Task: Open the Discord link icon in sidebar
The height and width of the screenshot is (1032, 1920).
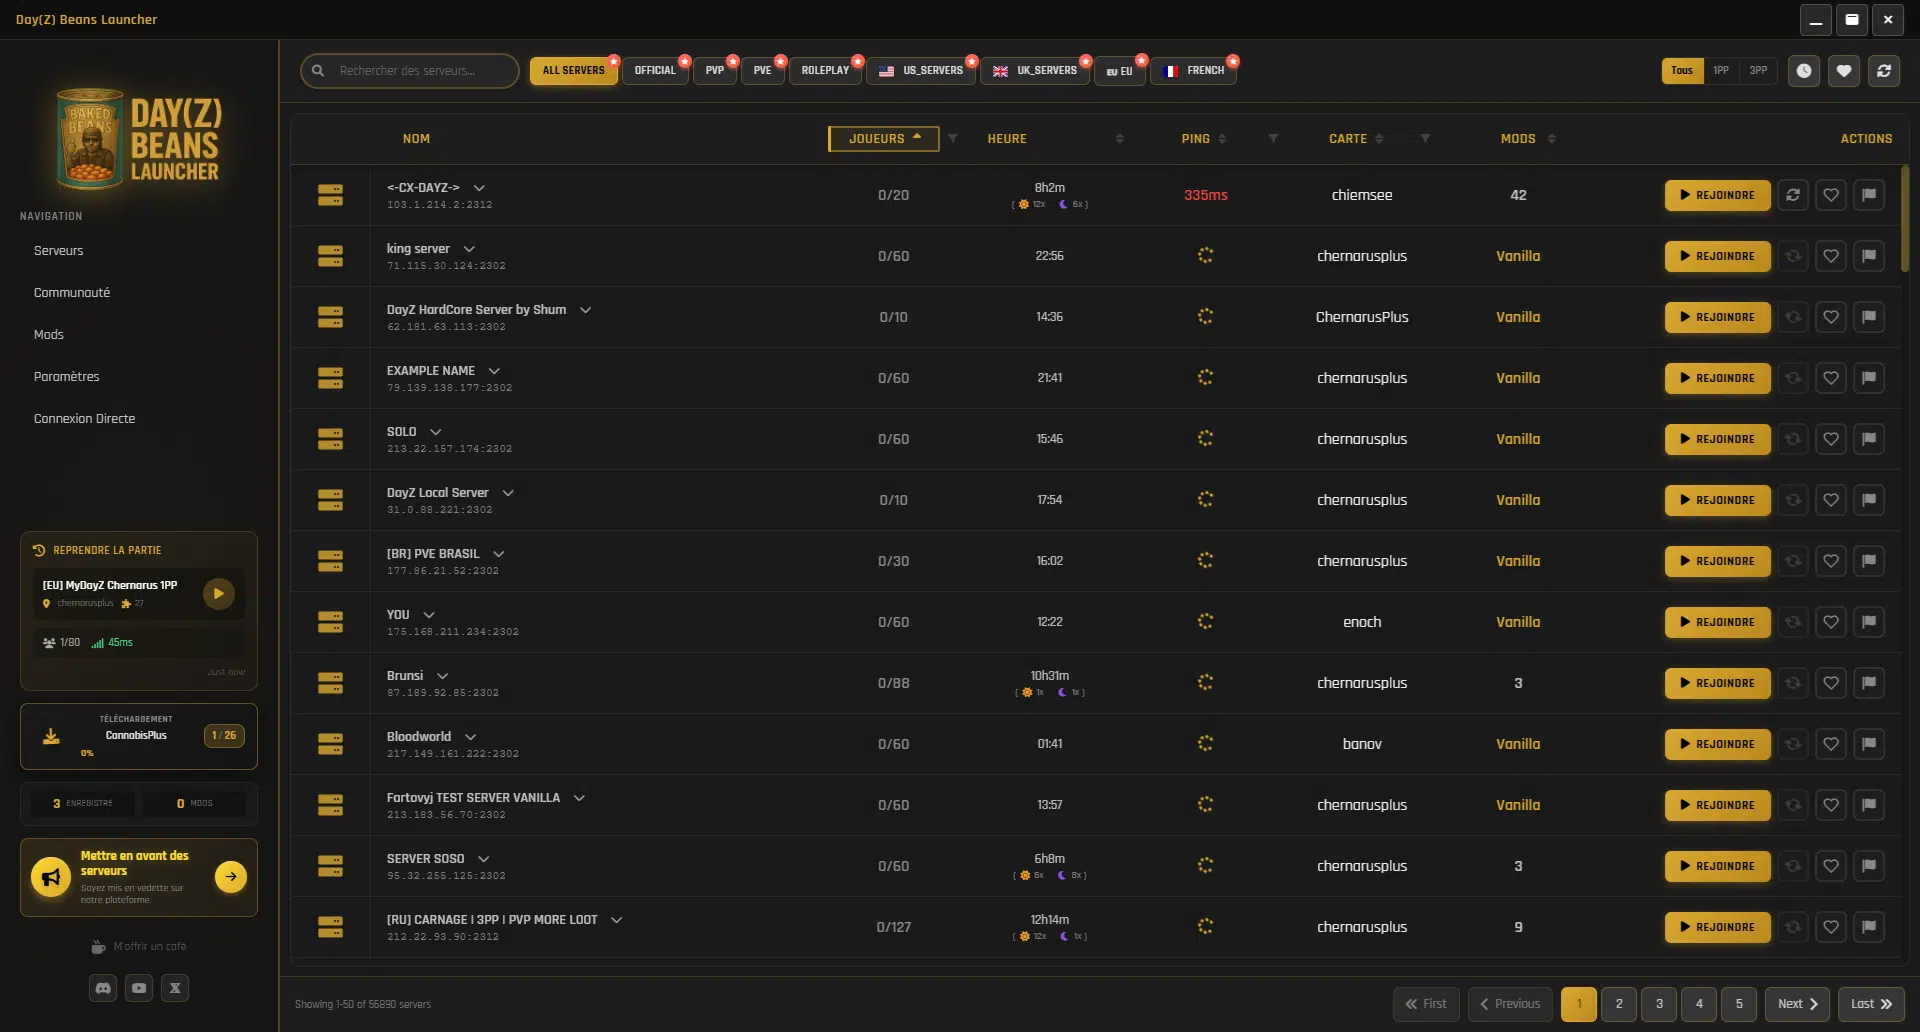Action: click(x=103, y=988)
